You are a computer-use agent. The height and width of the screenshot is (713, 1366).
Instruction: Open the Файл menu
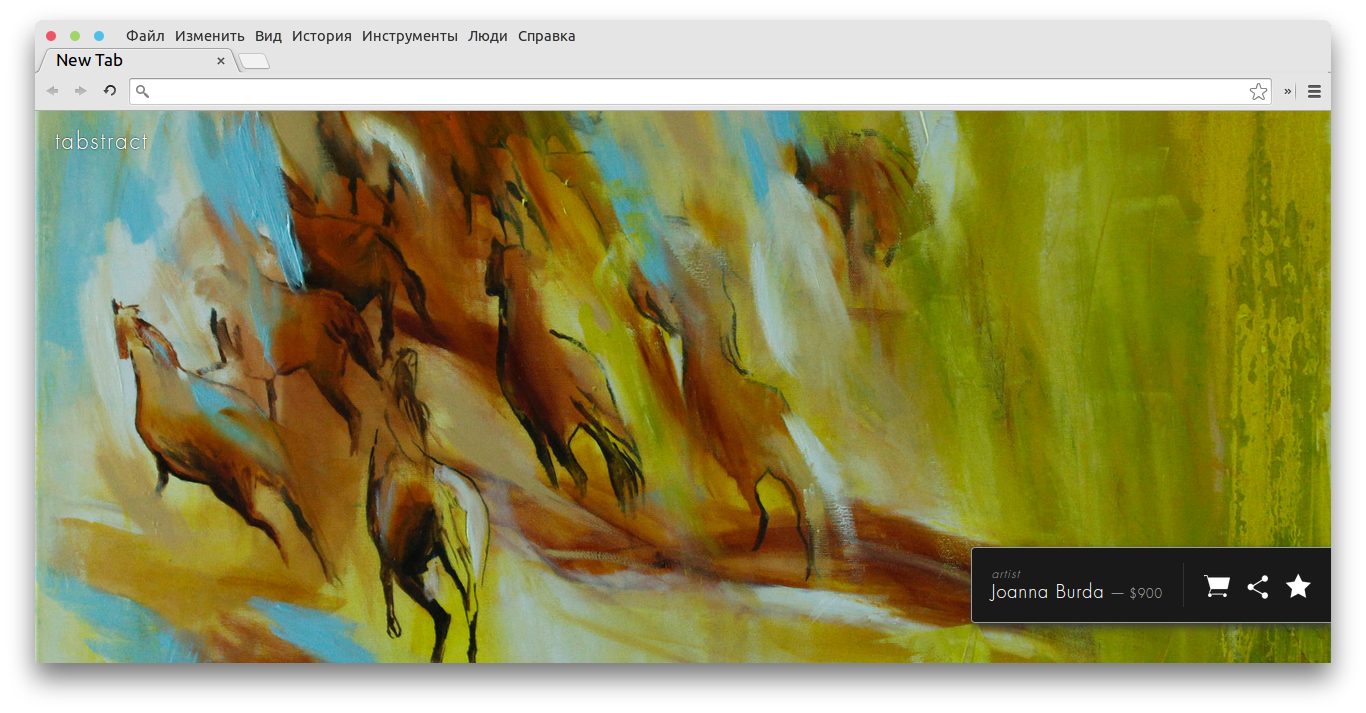[145, 36]
